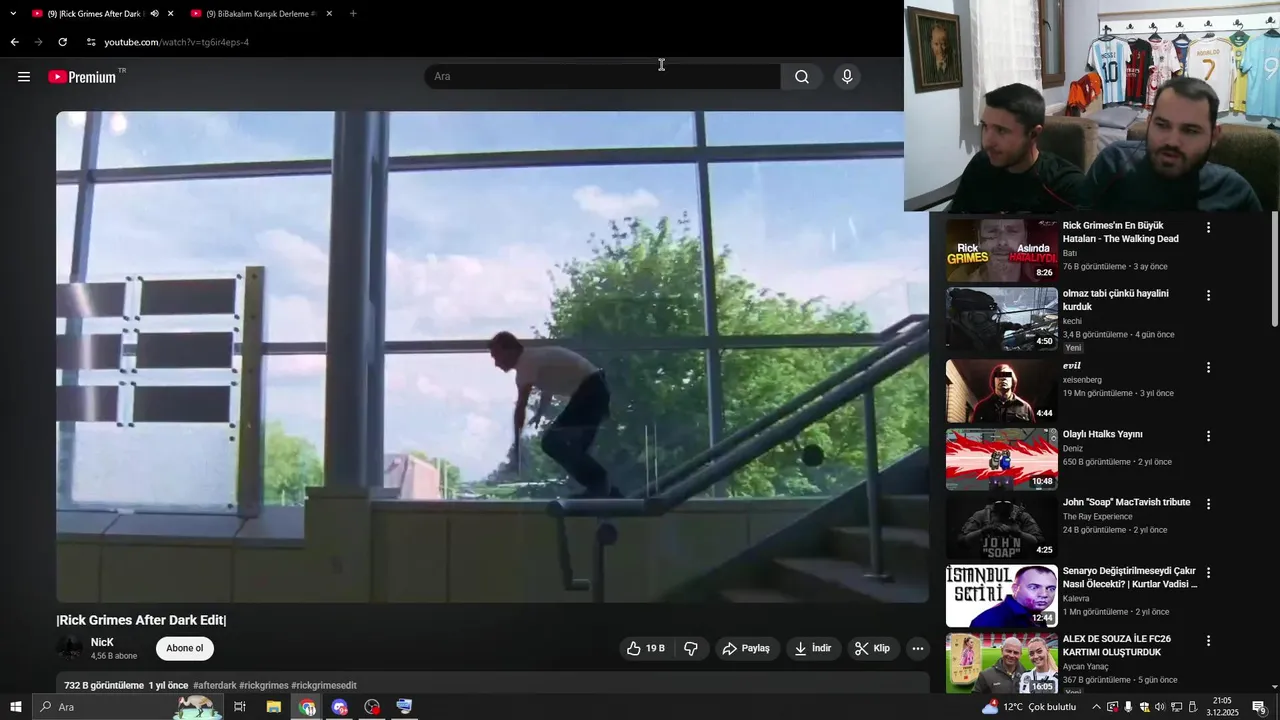Open The Ray Experience channel name
Viewport: 1280px width, 720px height.
coord(1097,516)
